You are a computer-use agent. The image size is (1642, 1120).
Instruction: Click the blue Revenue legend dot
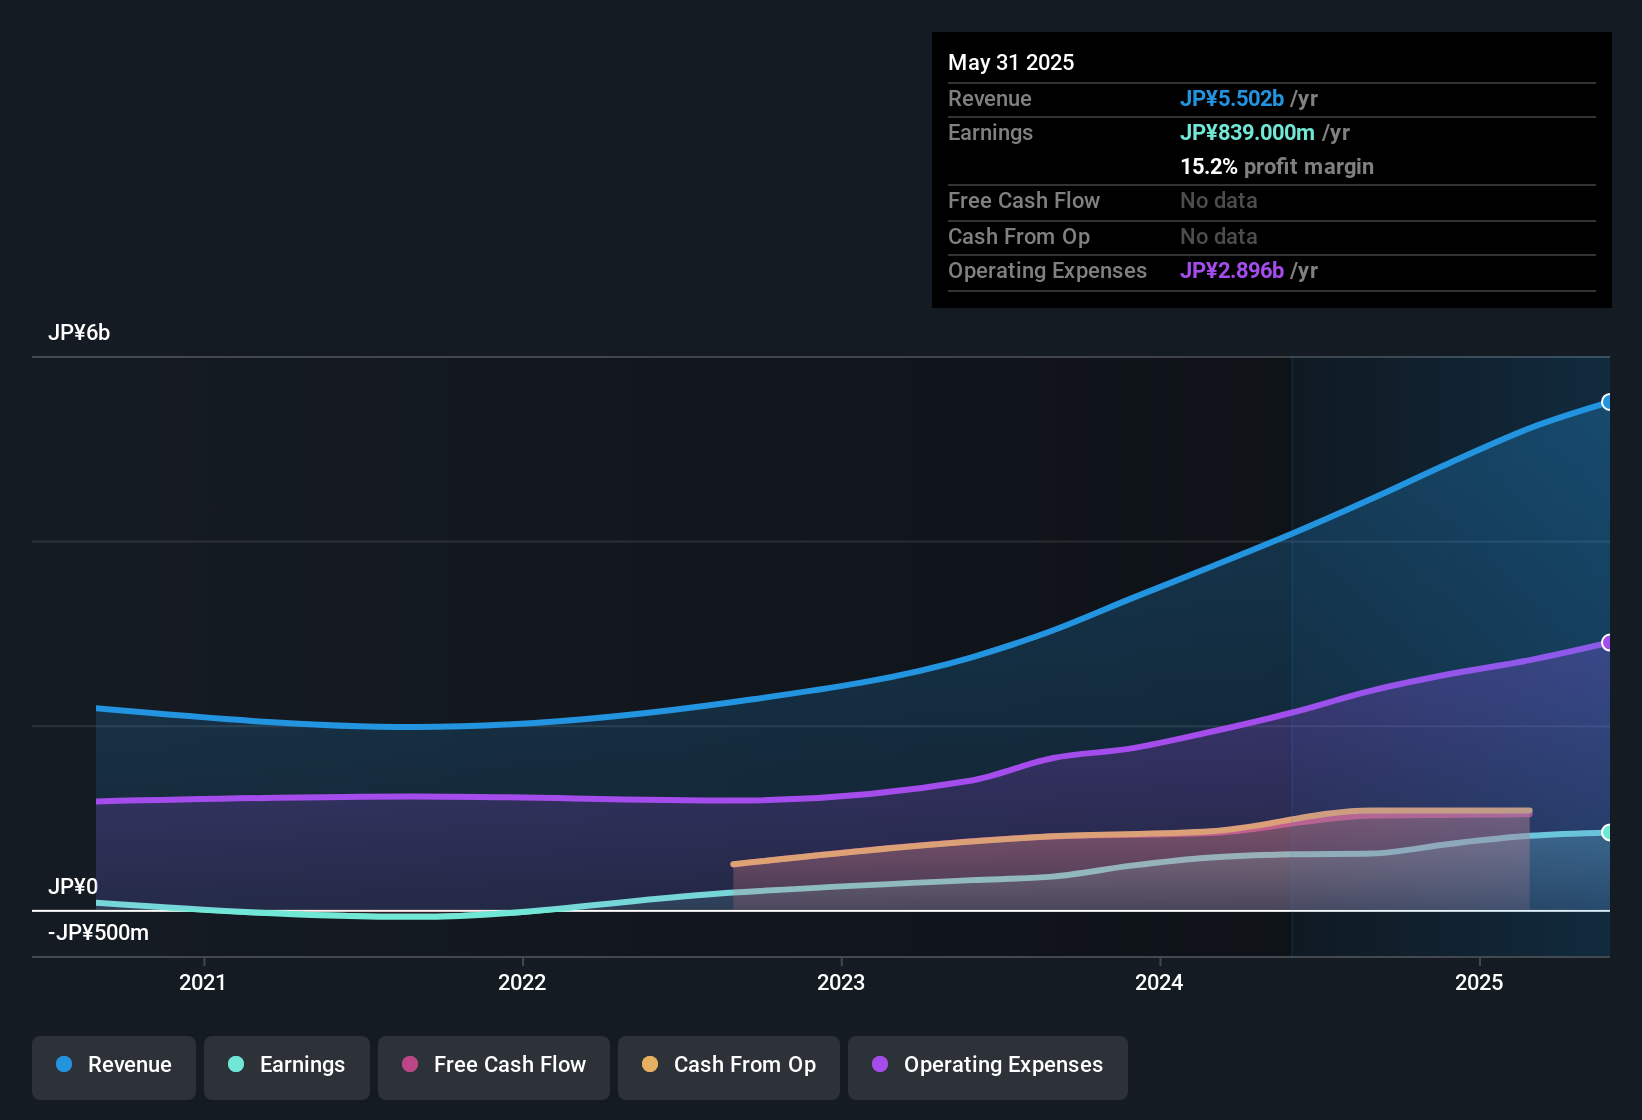pos(64,1064)
